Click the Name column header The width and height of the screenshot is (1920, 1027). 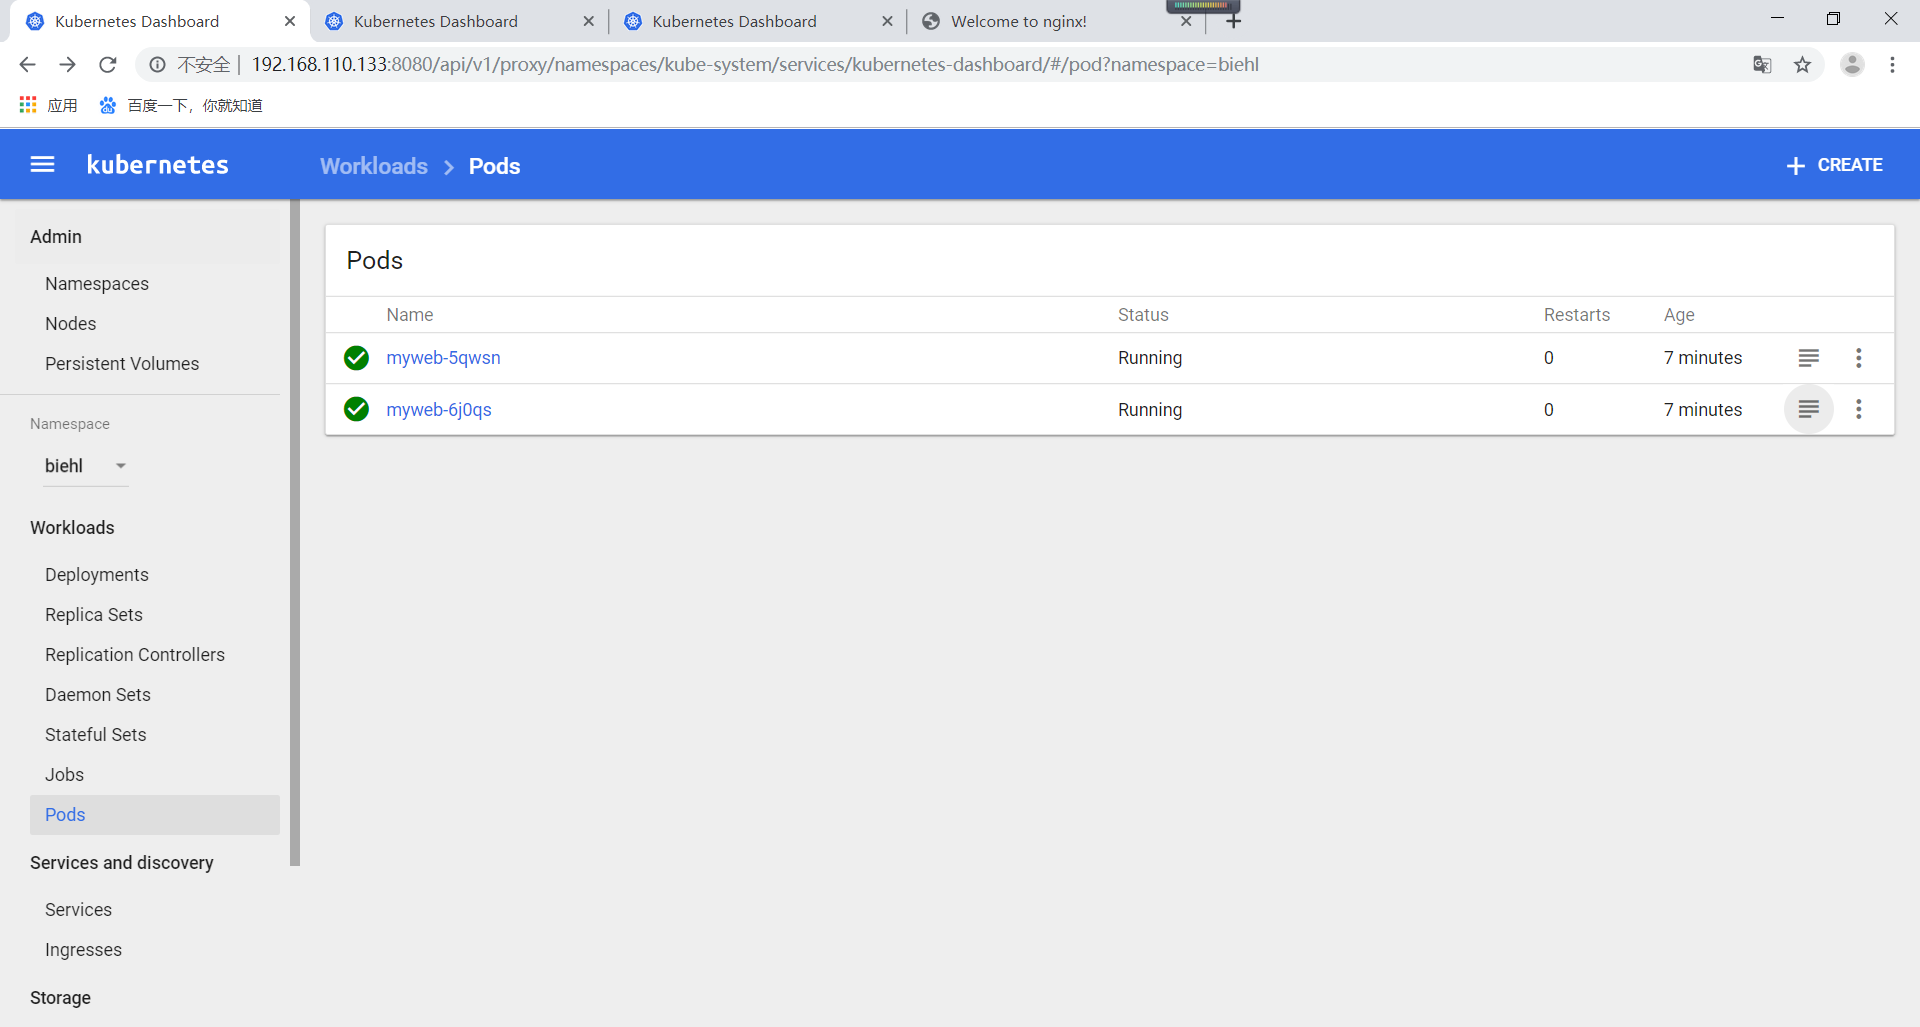click(410, 315)
